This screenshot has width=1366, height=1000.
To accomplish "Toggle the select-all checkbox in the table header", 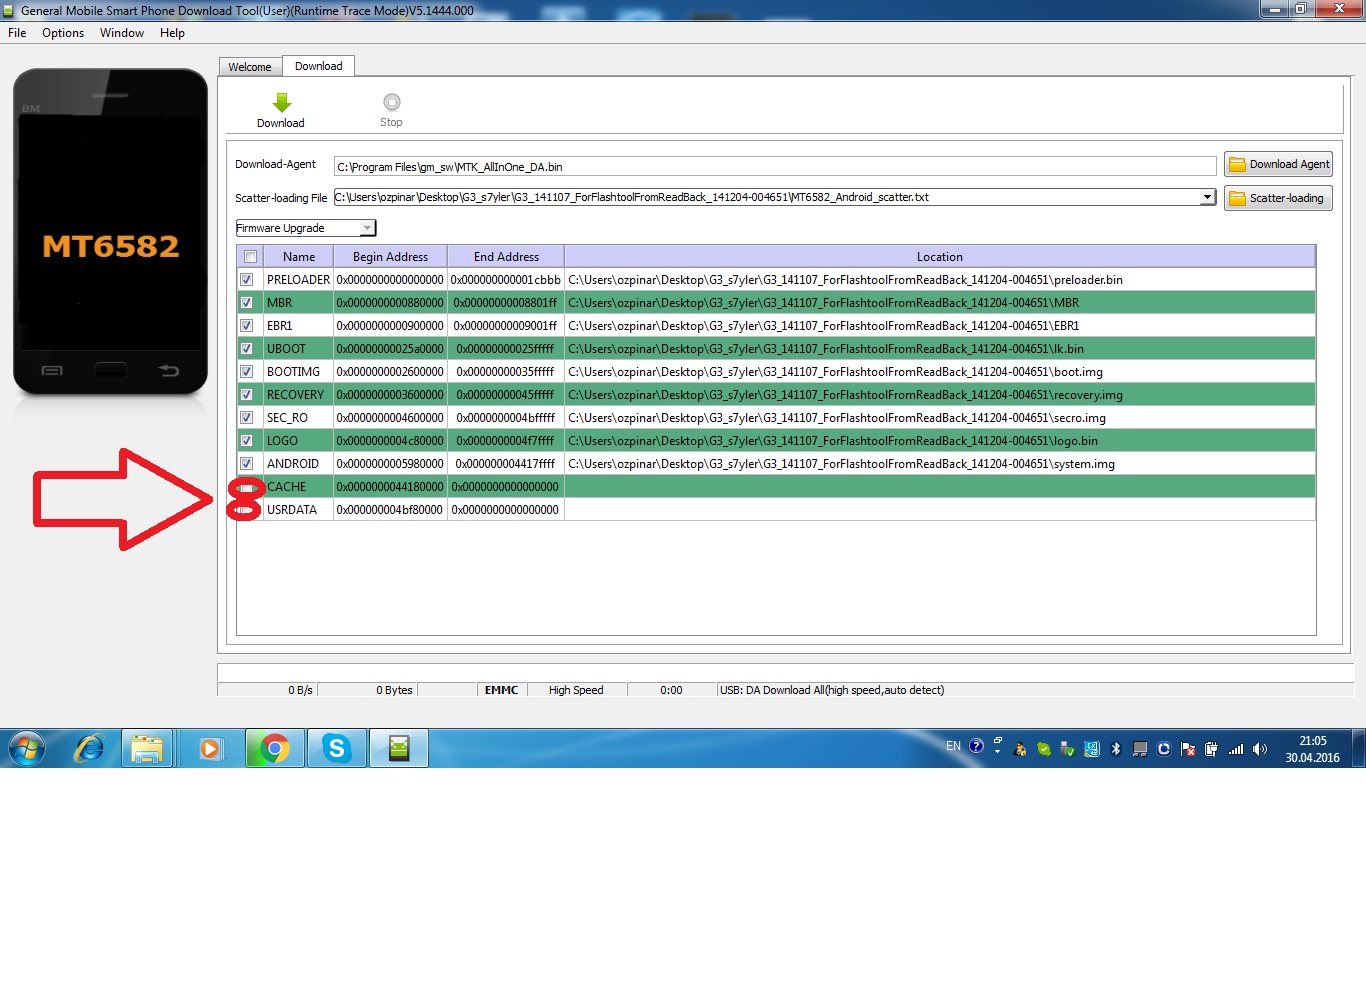I will tap(250, 257).
